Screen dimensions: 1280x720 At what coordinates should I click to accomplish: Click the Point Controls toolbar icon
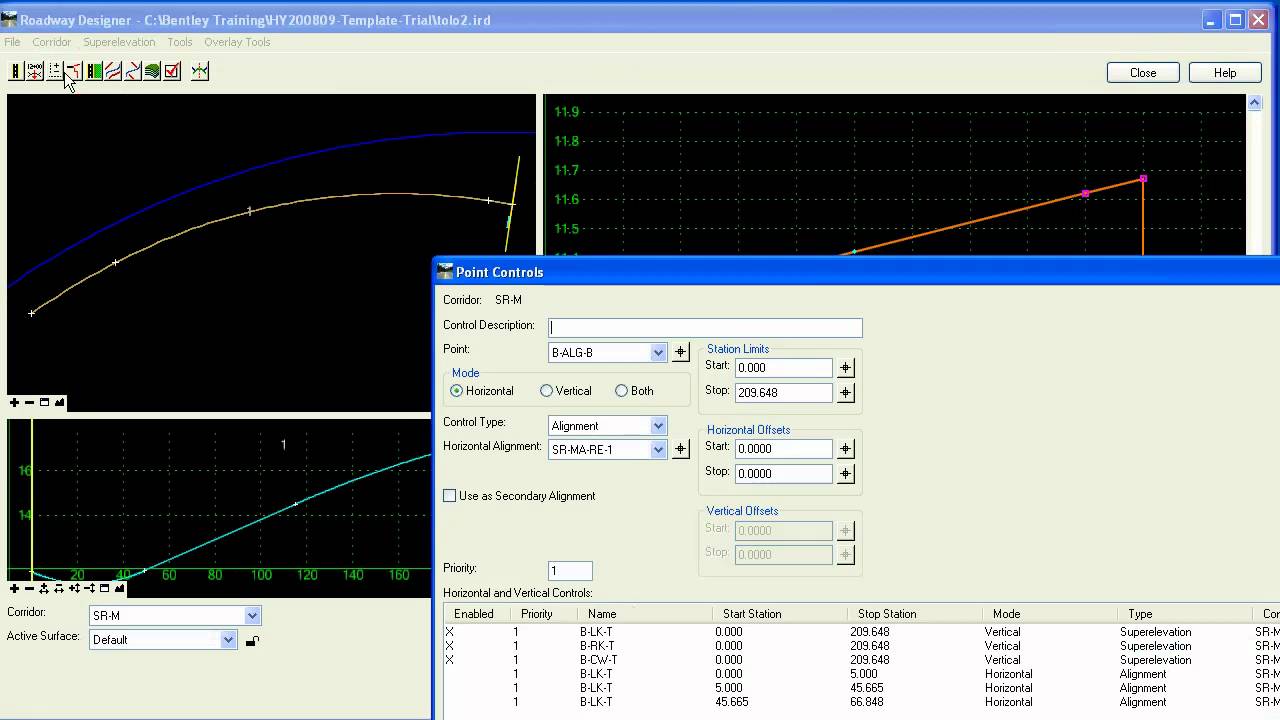[x=55, y=71]
